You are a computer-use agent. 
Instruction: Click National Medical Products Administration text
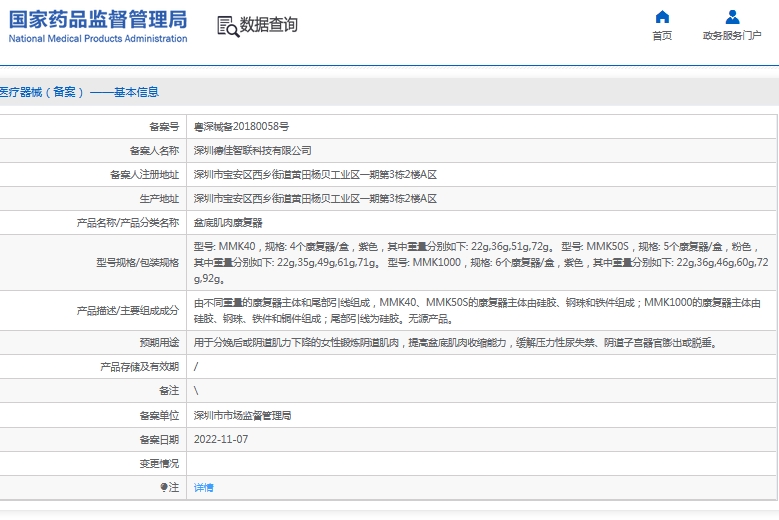(x=98, y=39)
